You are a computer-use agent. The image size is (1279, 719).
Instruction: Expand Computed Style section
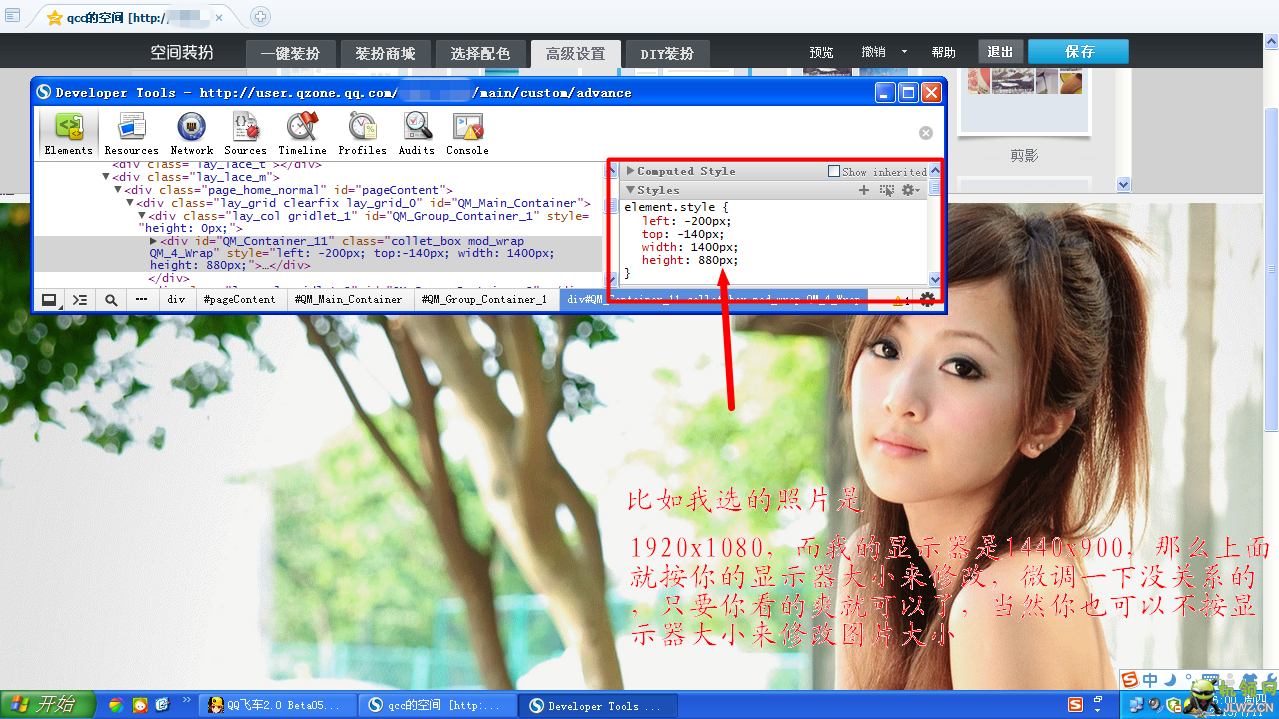[631, 171]
